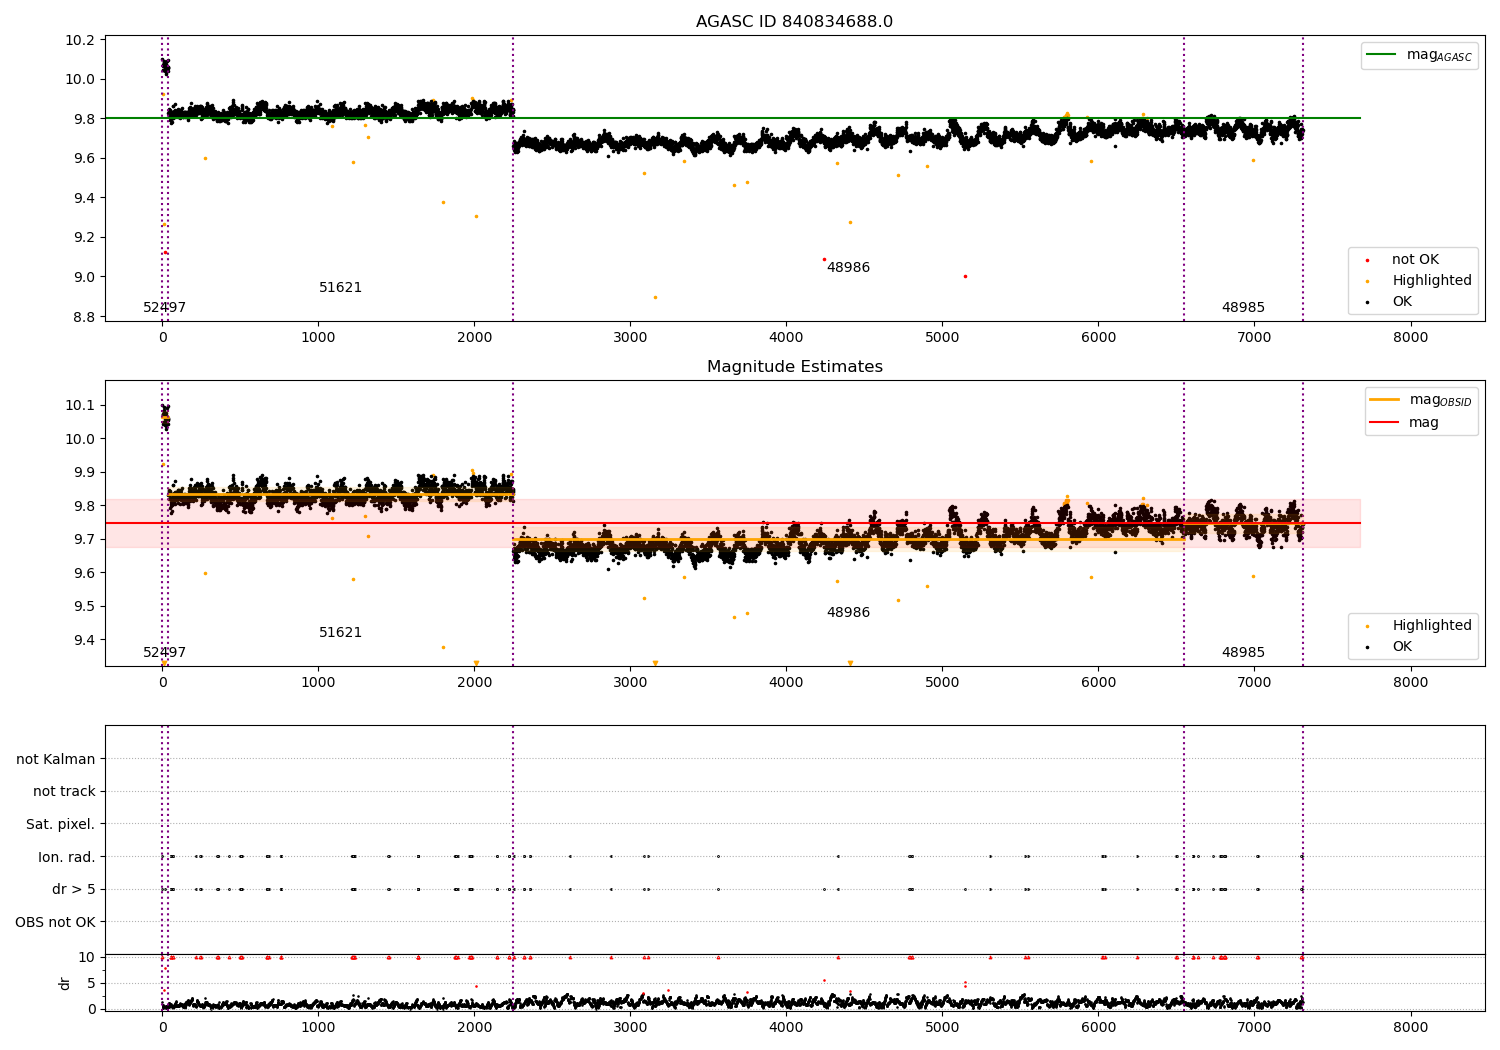Click the red "mag" legend line sample
Image resolution: width=1500 pixels, height=1050 pixels.
1385,423
